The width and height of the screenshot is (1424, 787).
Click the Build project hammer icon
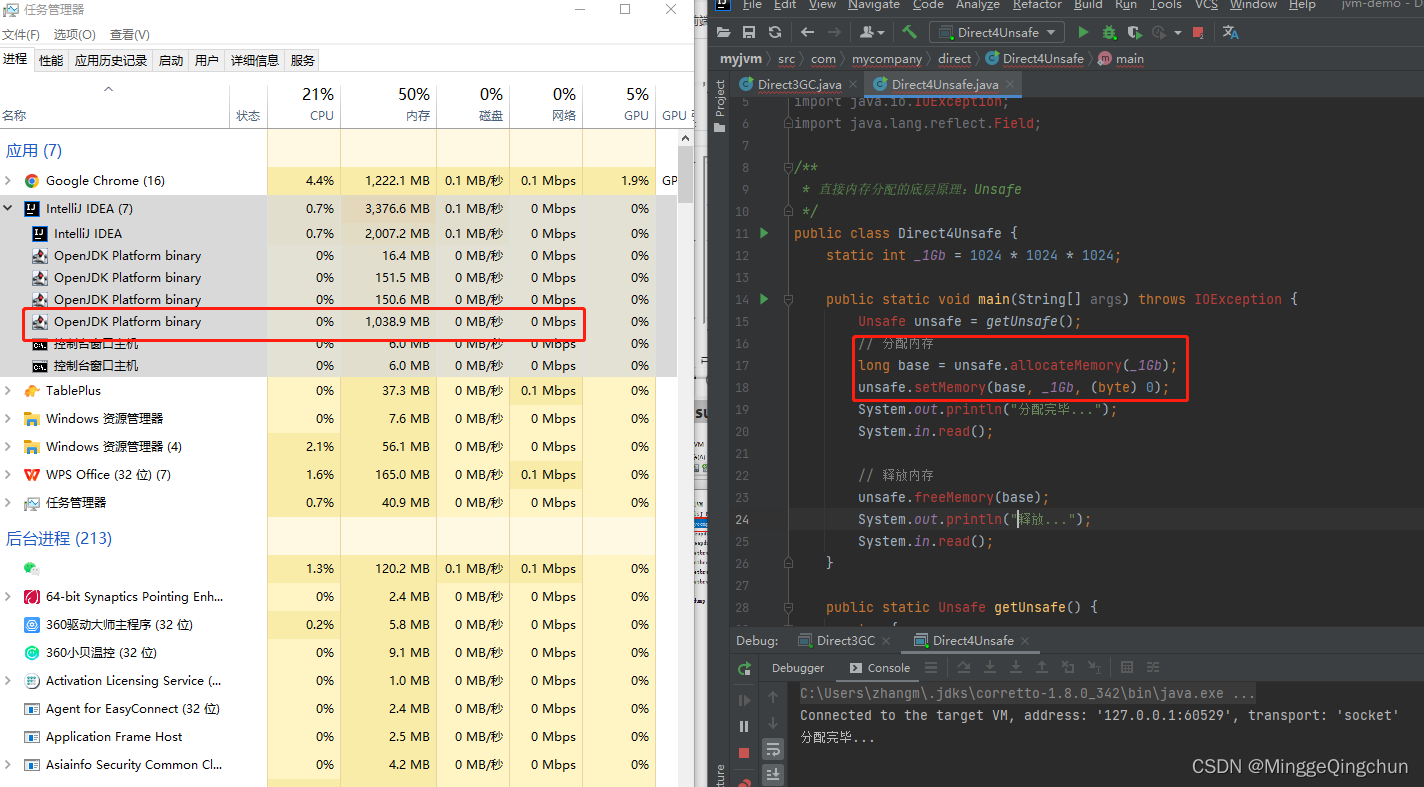point(909,33)
